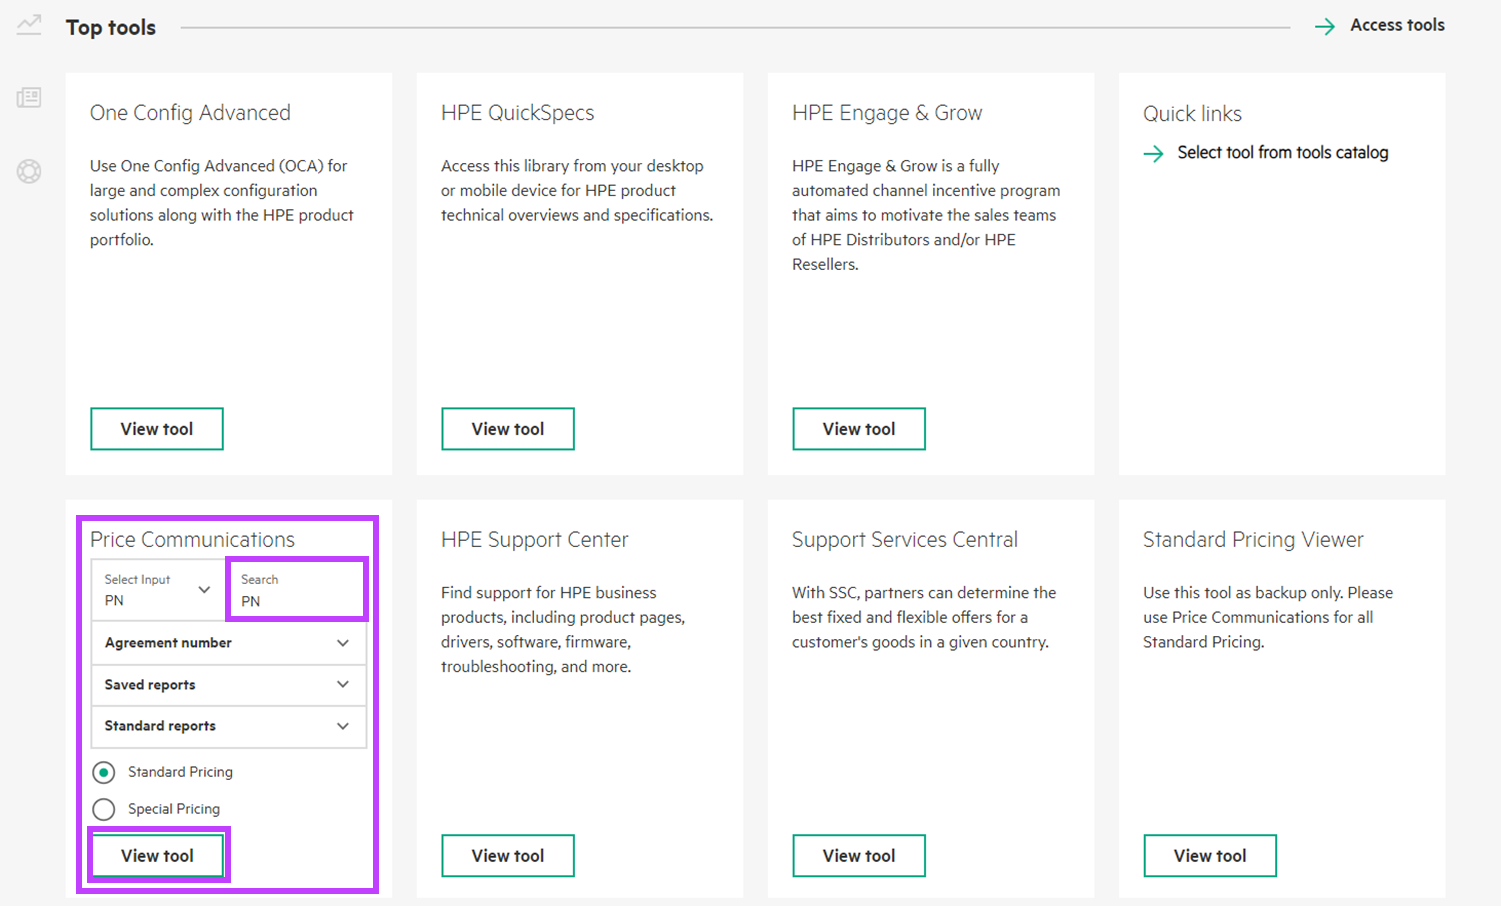Image resolution: width=1501 pixels, height=906 pixels.
Task: Open the news sidebar icon
Action: pyautogui.click(x=29, y=97)
